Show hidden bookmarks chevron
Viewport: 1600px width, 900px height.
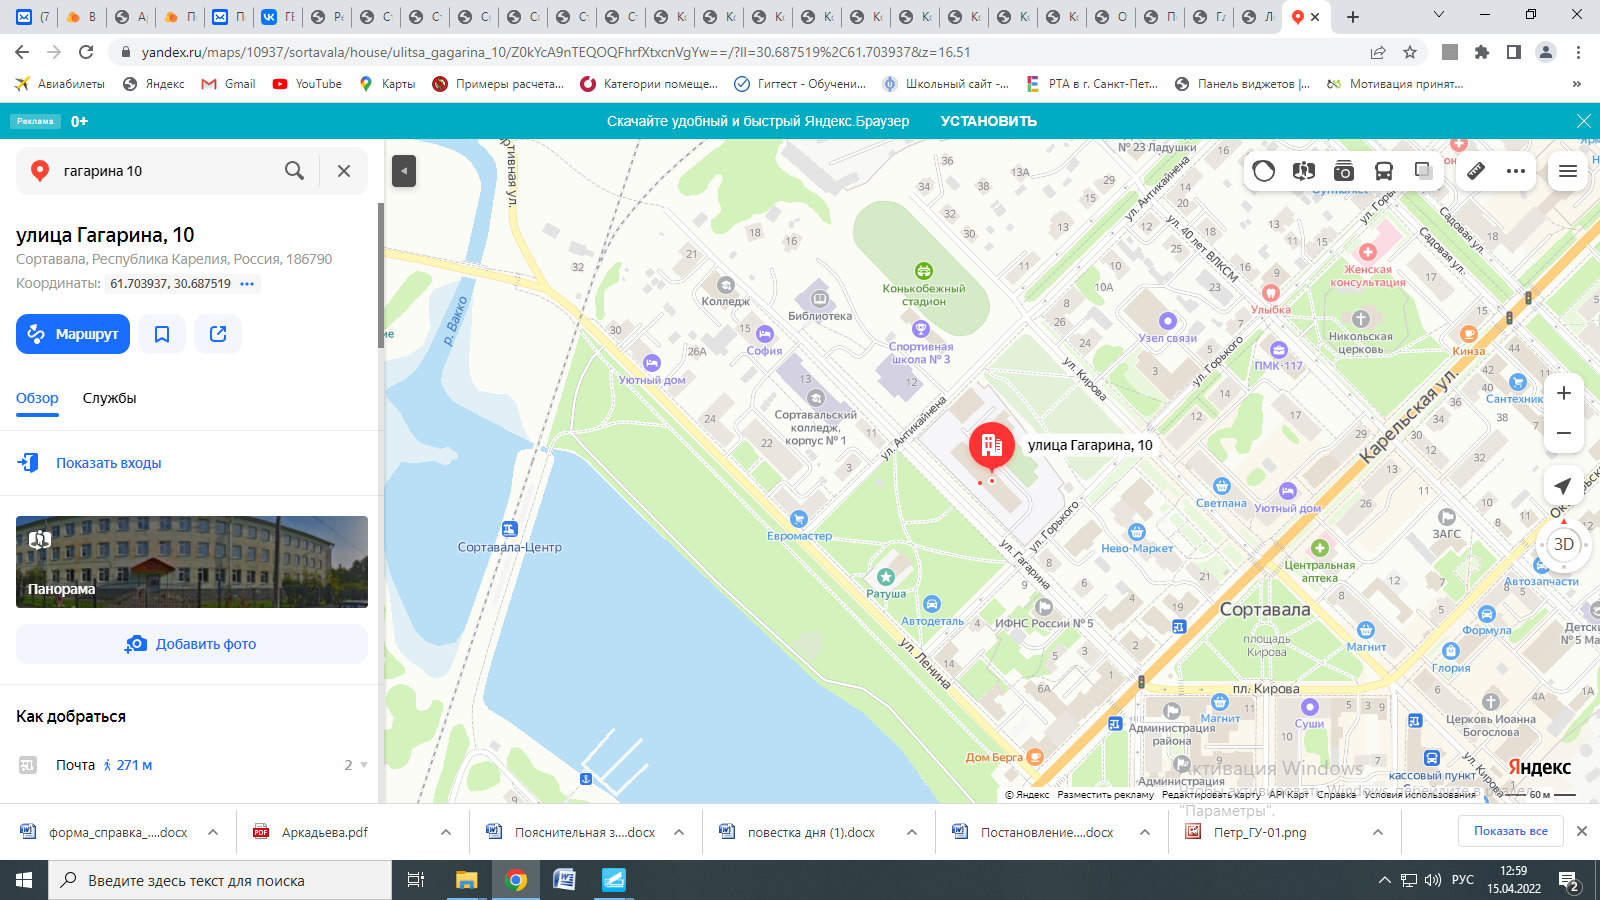1577,84
